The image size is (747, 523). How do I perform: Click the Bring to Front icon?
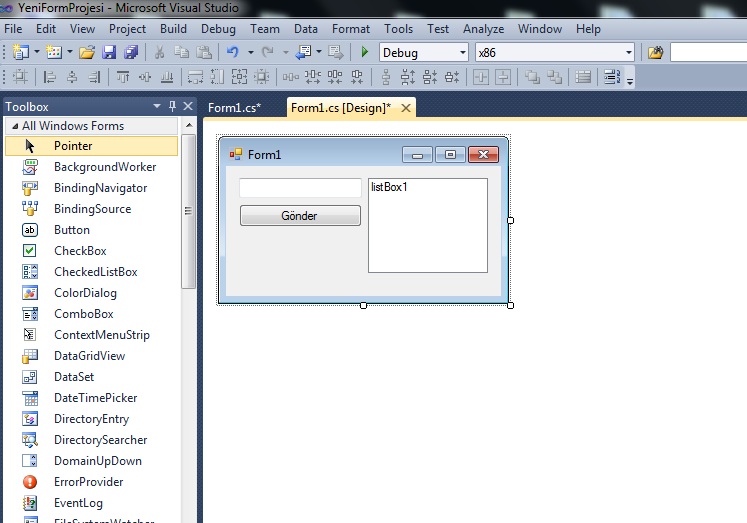click(532, 77)
